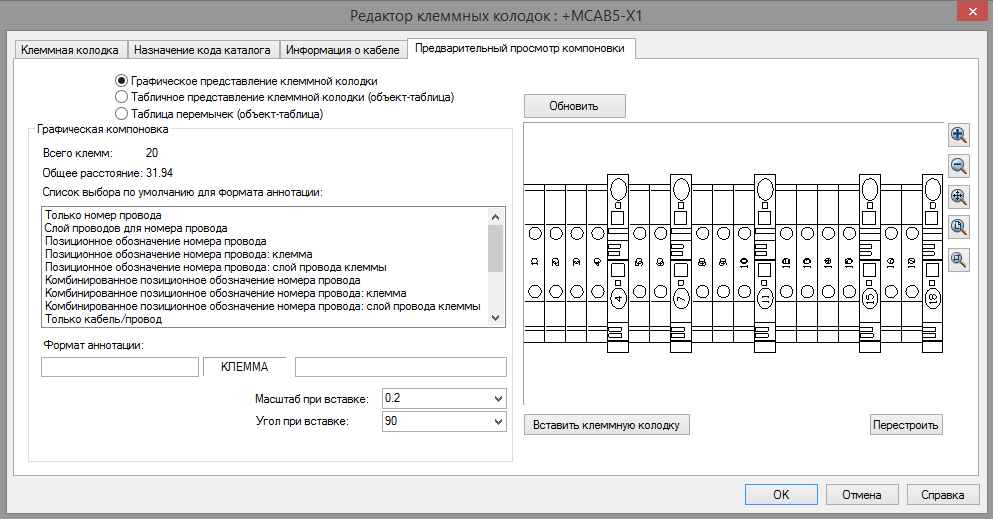Open Масштаб при вставке dropdown
The height and width of the screenshot is (519, 993).
pyautogui.click(x=498, y=399)
